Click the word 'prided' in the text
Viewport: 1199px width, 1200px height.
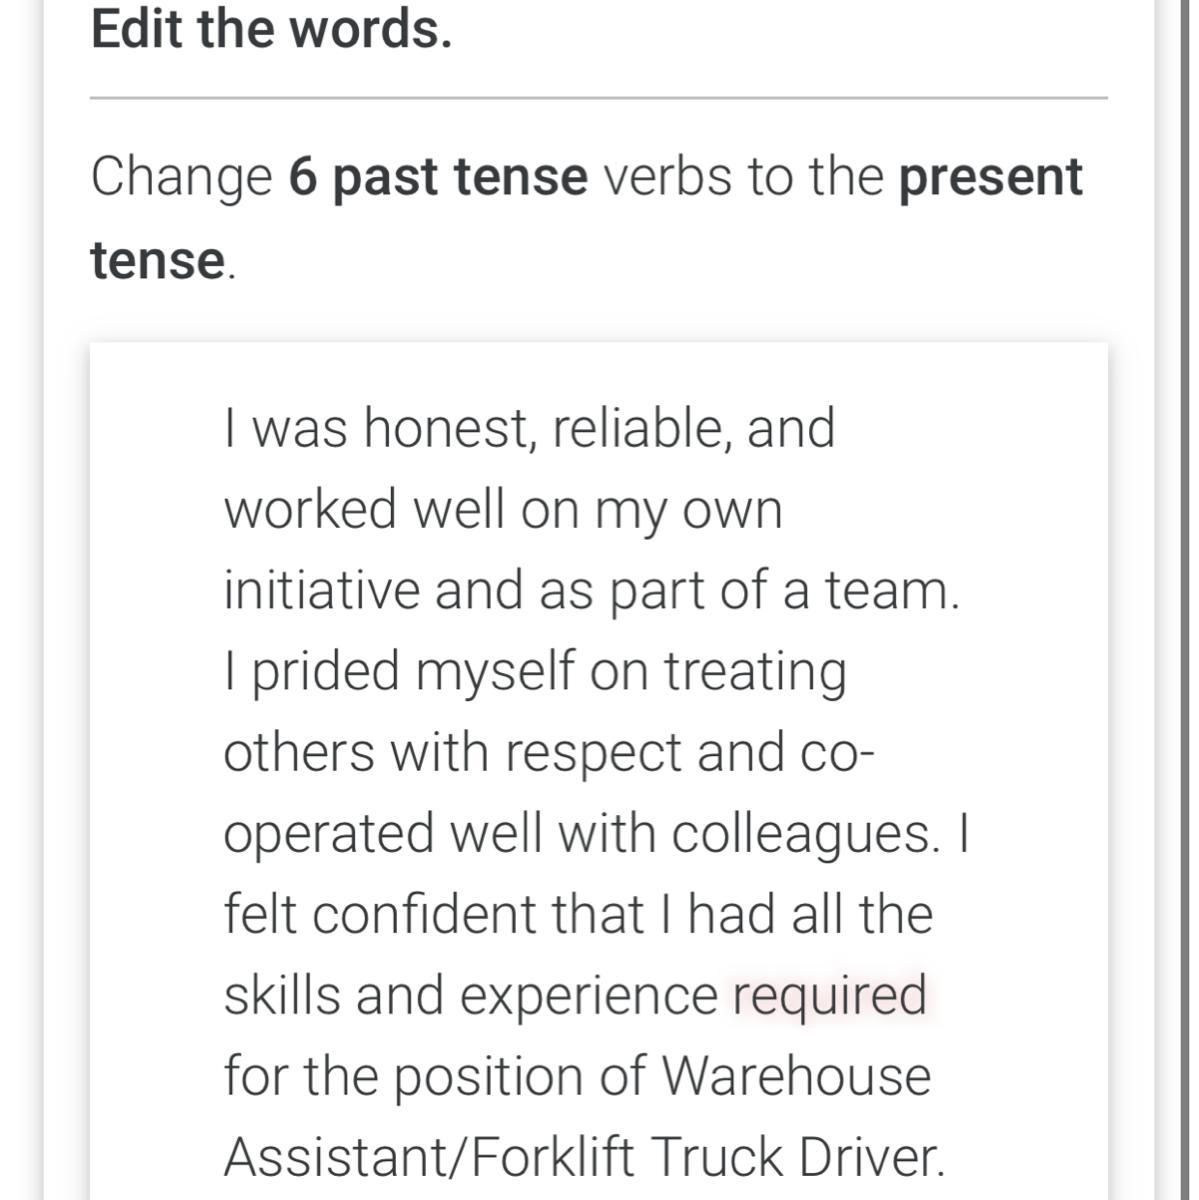pos(325,671)
